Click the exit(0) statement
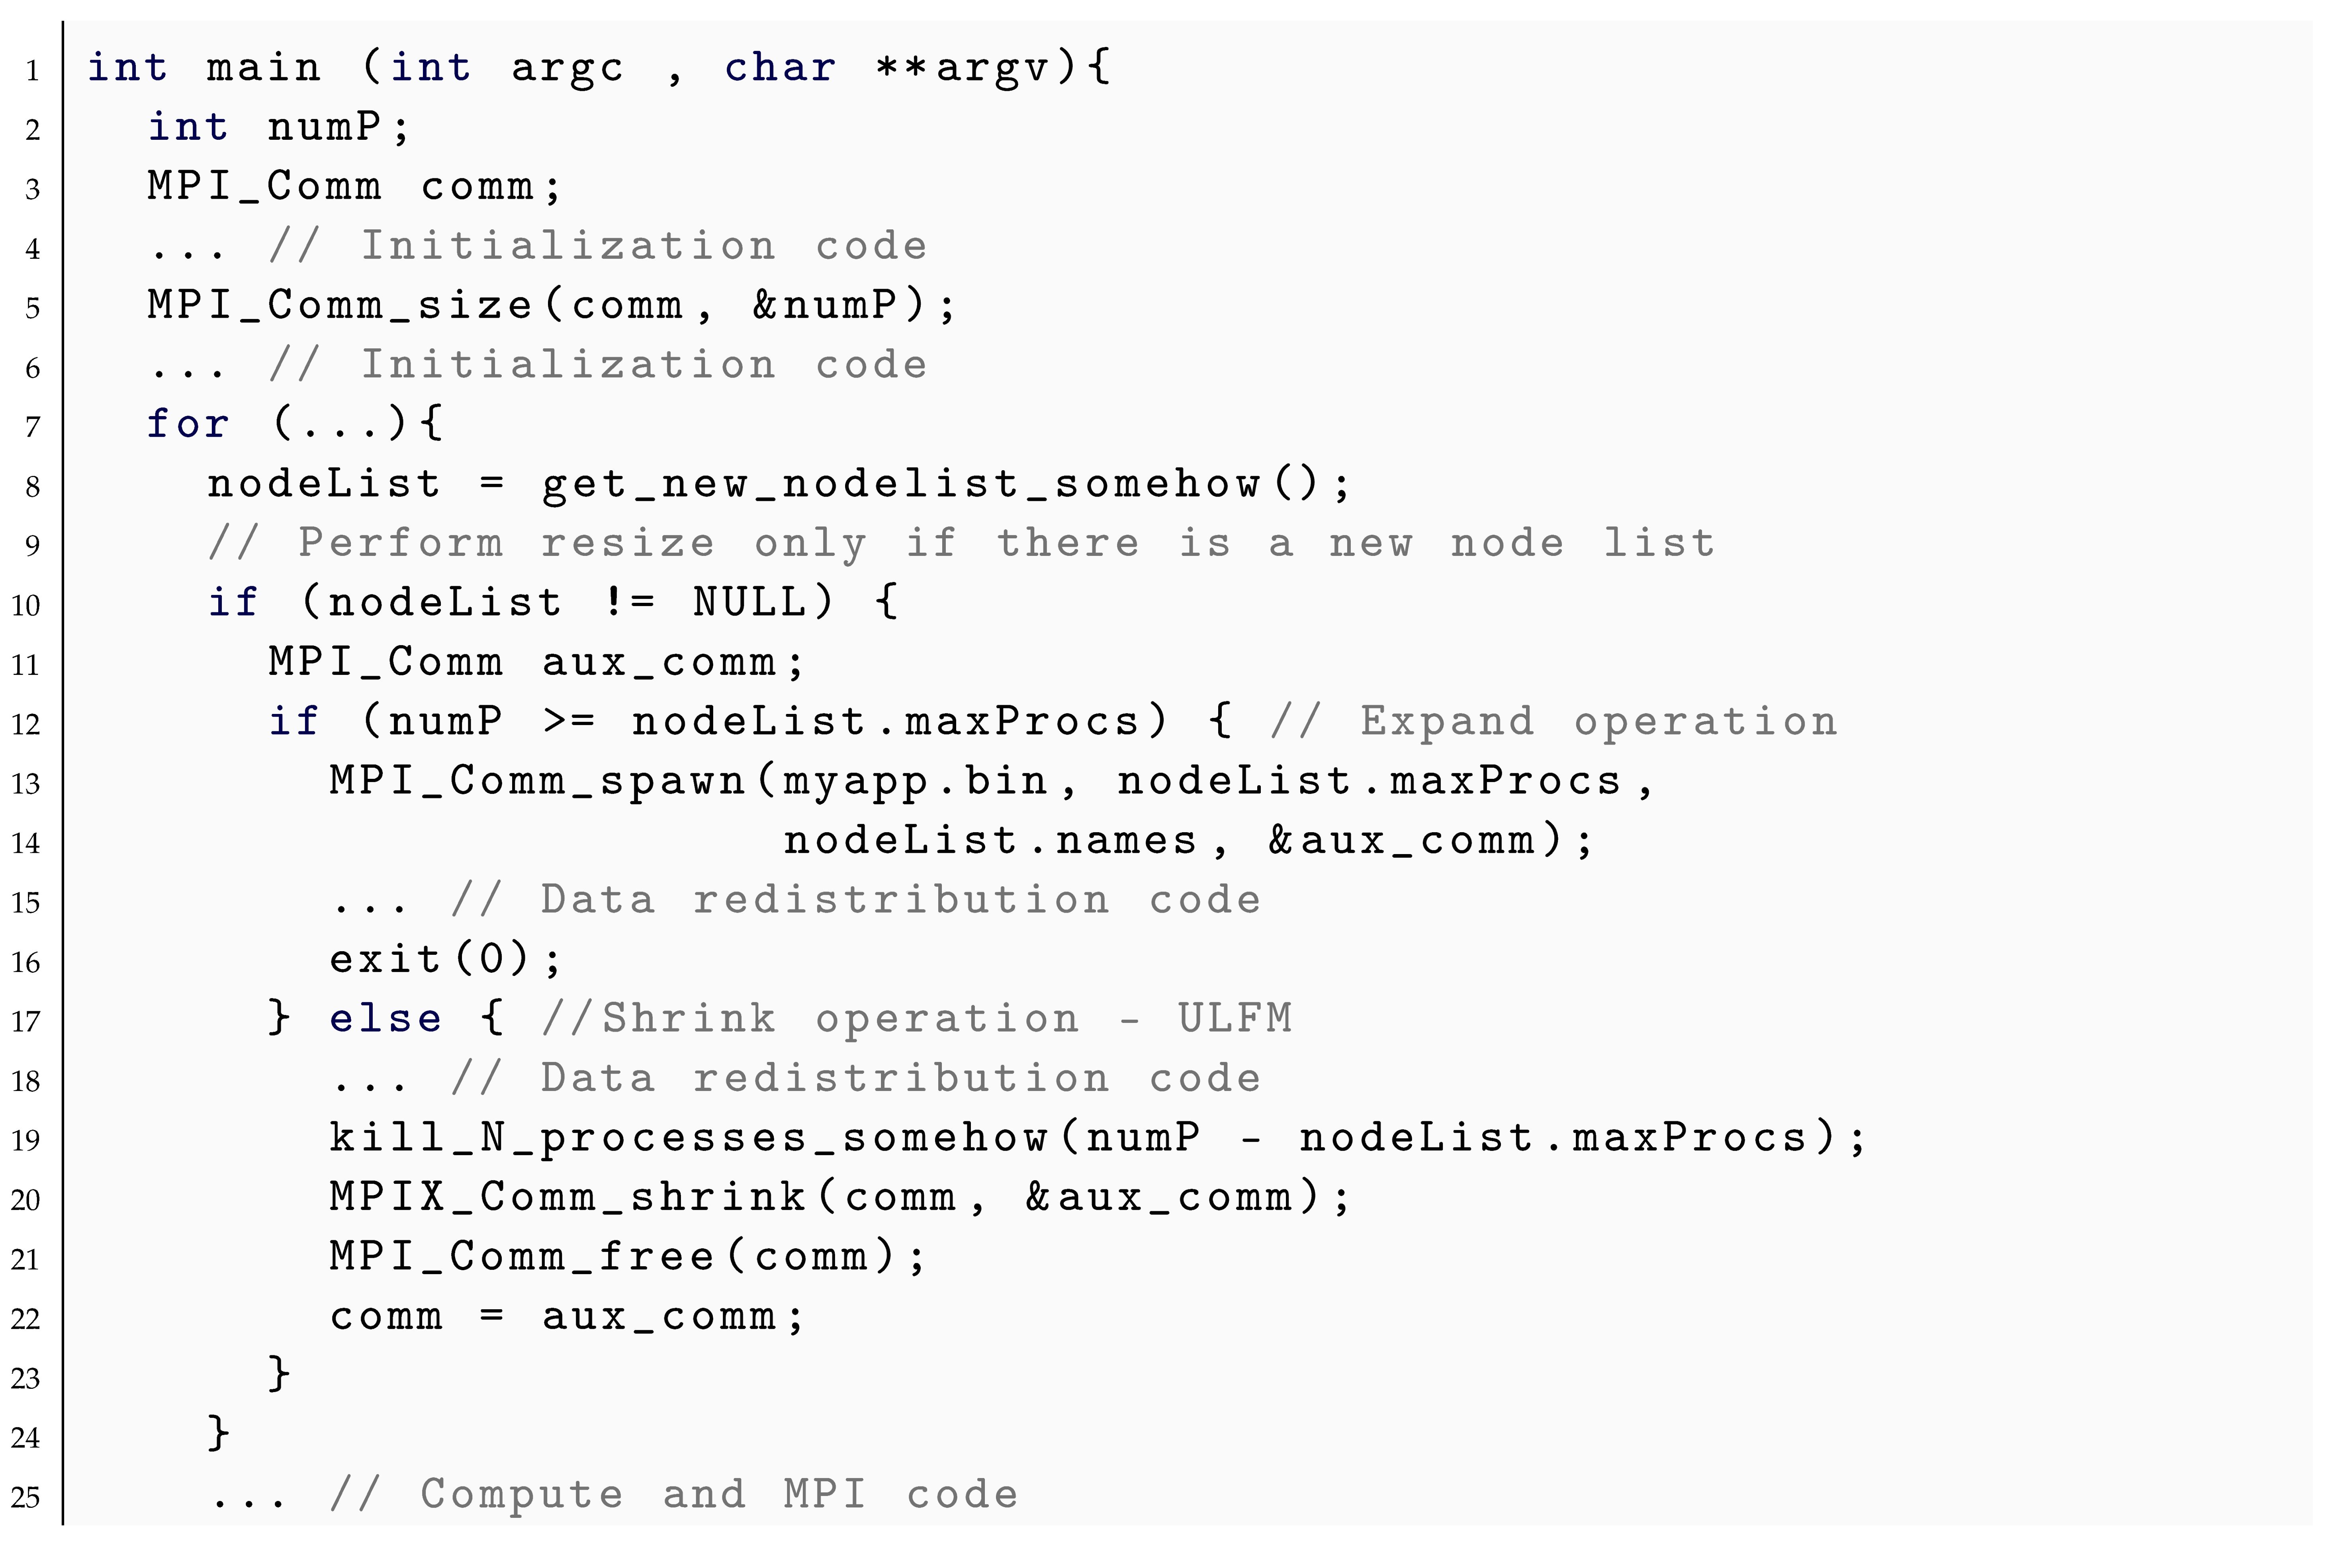Viewport: 2346px width, 1568px height. [x=445, y=960]
